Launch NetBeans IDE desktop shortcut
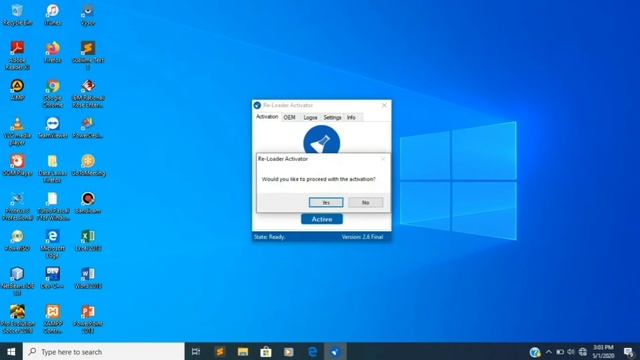Screen dimensions: 640x360 point(17,282)
